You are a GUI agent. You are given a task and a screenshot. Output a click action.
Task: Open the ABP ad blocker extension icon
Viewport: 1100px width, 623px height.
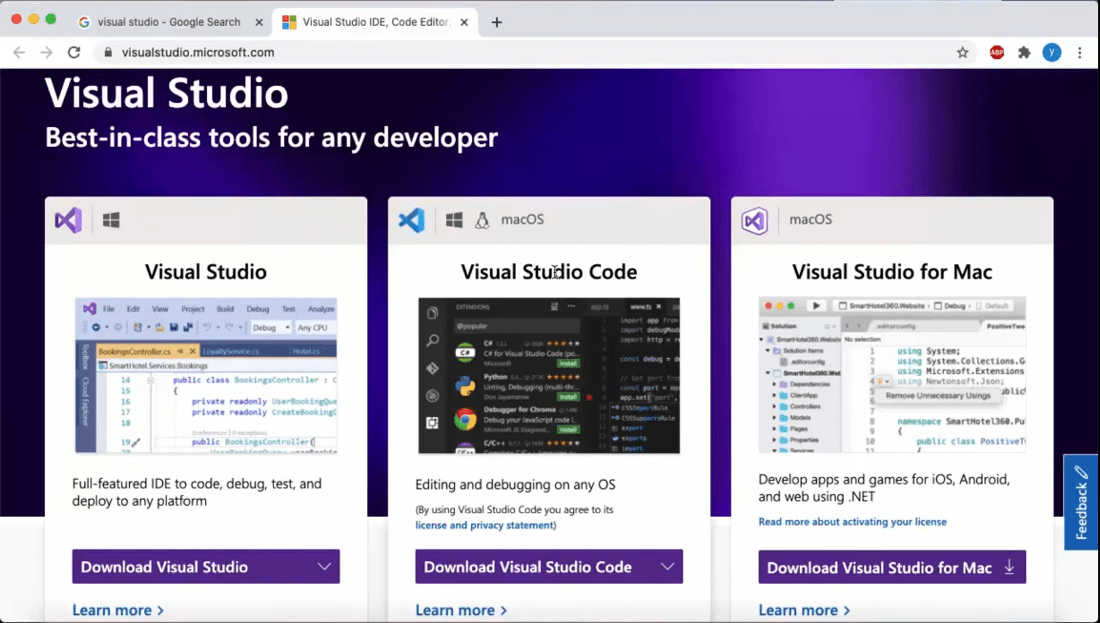click(997, 53)
